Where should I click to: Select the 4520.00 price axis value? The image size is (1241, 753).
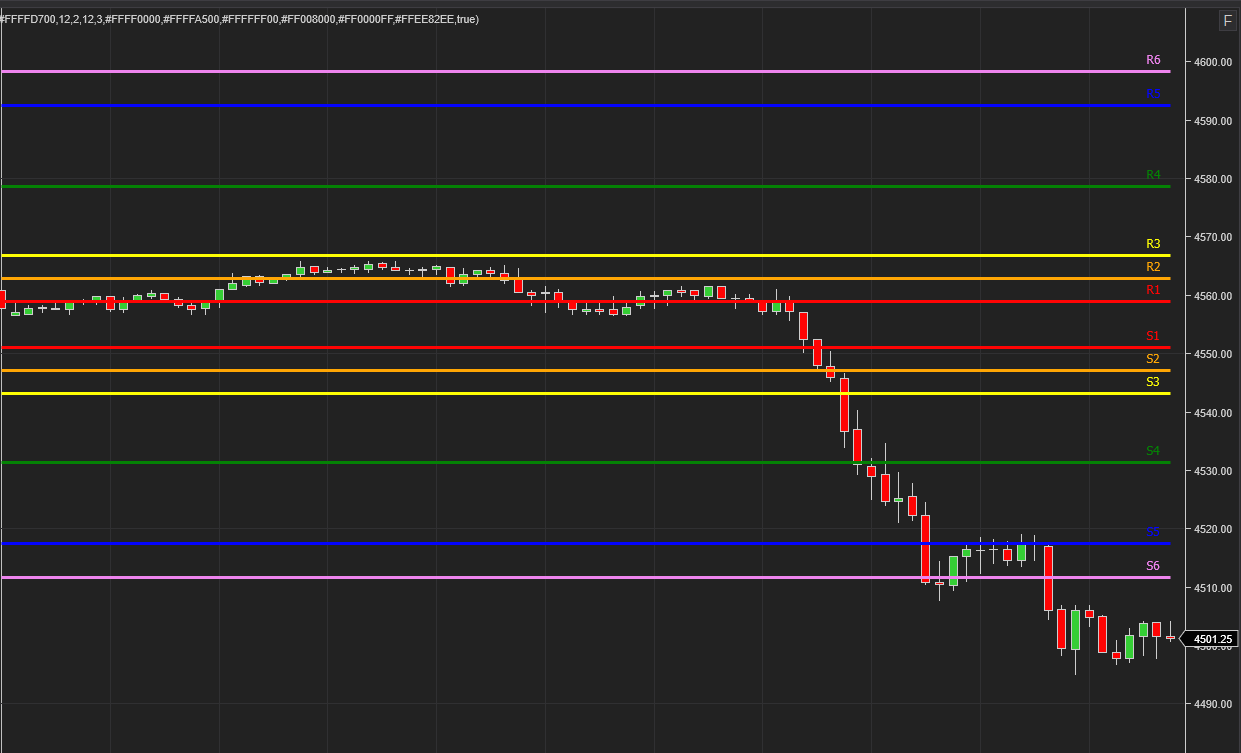click(1212, 529)
